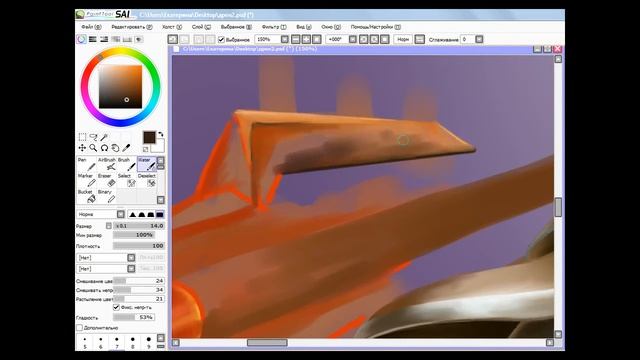Select the Marker tool
Screen dimensions: 640x360
point(87,180)
